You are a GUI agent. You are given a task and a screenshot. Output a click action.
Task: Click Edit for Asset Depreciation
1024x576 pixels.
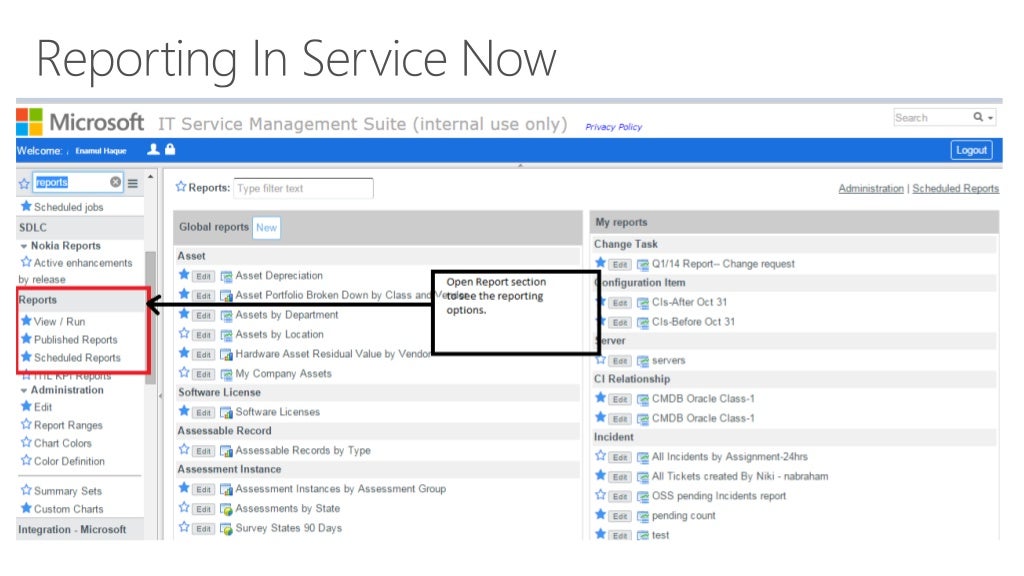(x=204, y=276)
